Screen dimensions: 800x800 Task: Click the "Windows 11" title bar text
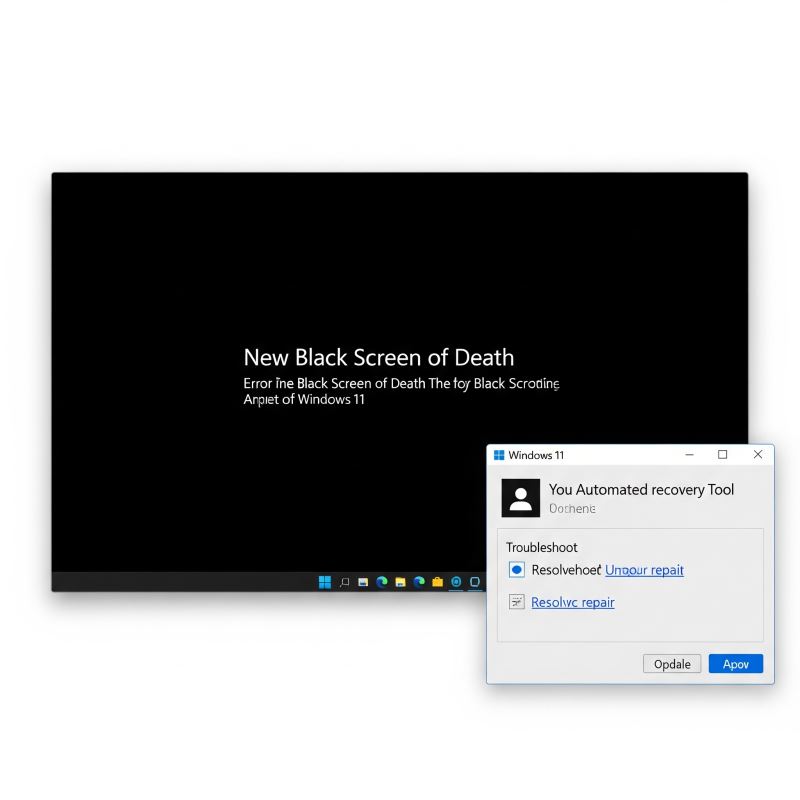(x=536, y=455)
